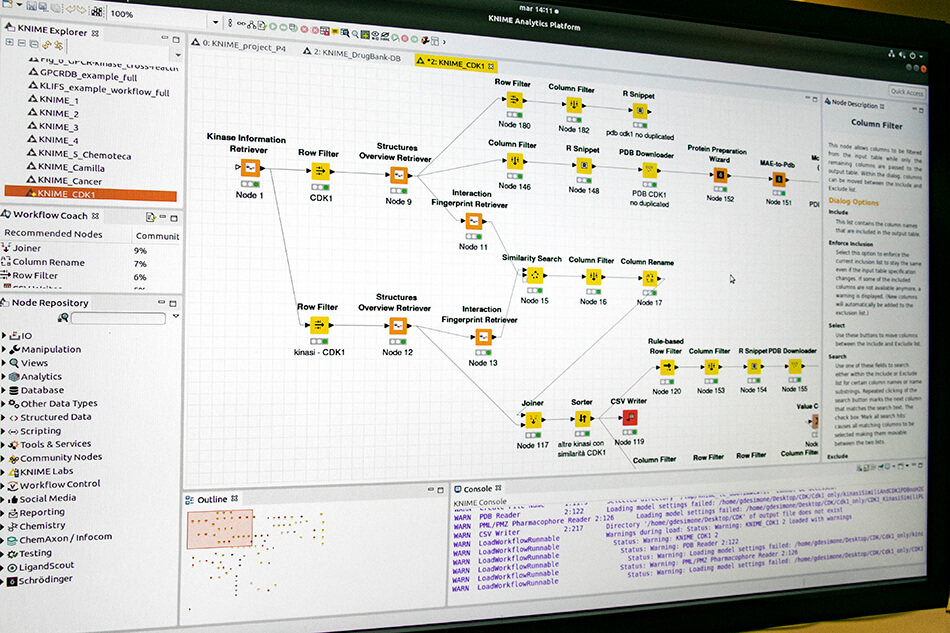This screenshot has width=950, height=633.
Task: Choose Row Filter in Workflow Coach list
Action: pyautogui.click(x=30, y=276)
